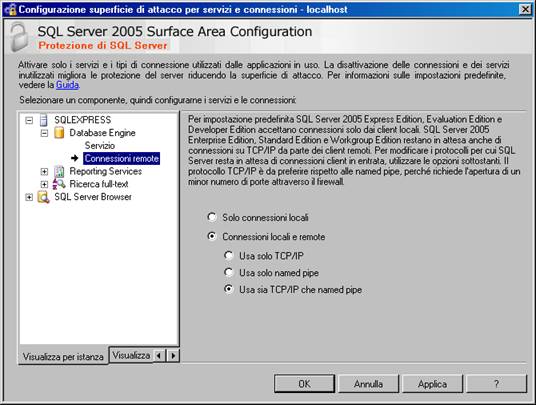Click the SQLEXPRESS server instance icon
This screenshot has height=405, width=536.
pyautogui.click(x=44, y=120)
